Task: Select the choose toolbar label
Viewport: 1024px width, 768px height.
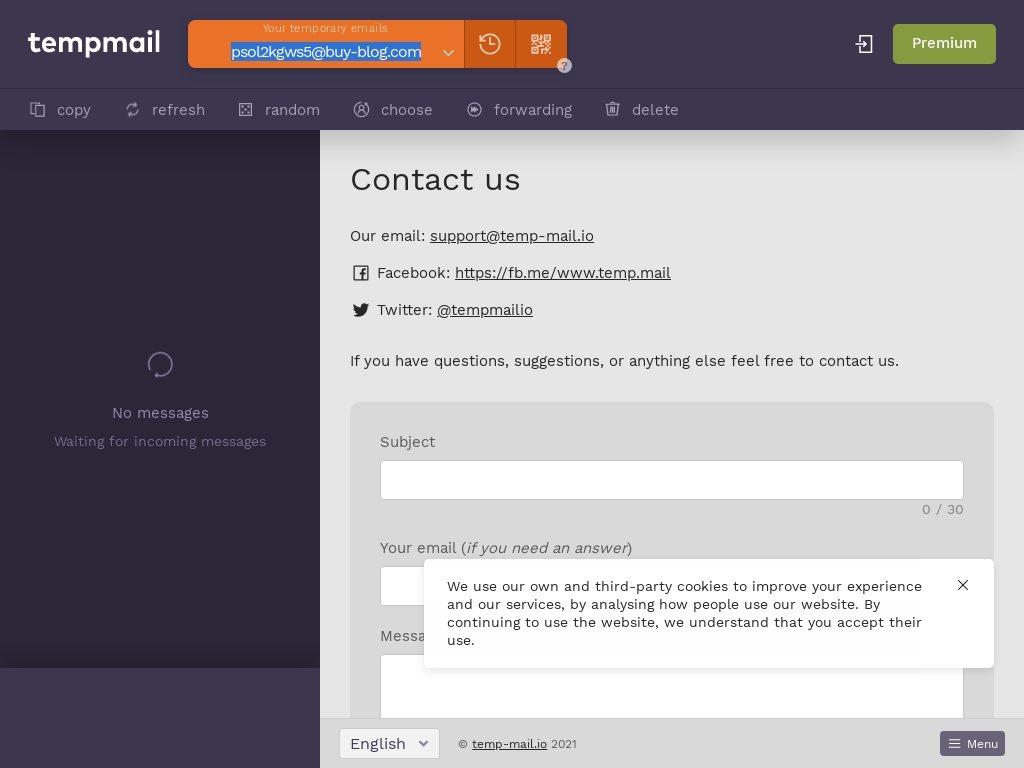Action: pos(407,110)
